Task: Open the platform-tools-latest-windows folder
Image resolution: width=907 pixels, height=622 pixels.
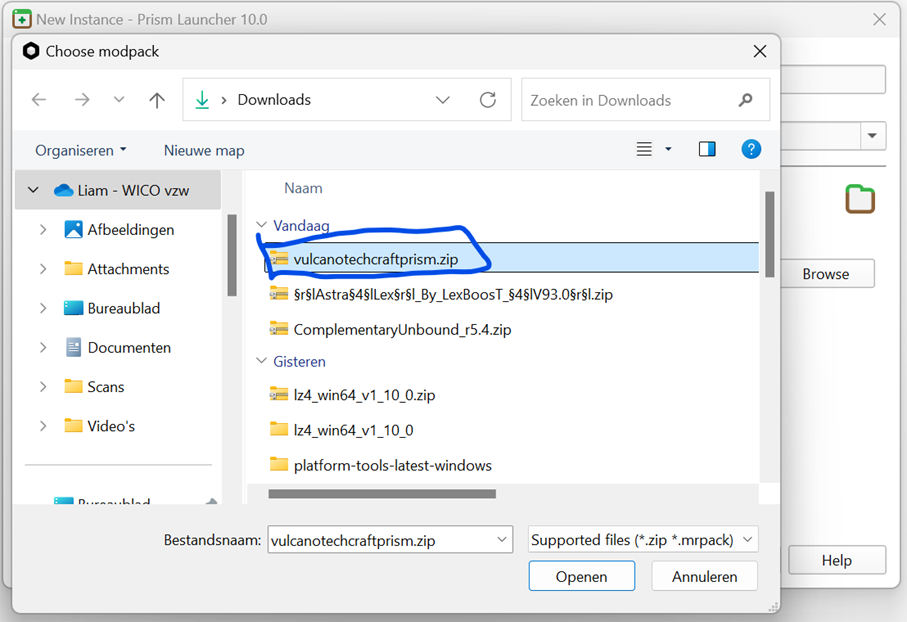Action: (392, 465)
